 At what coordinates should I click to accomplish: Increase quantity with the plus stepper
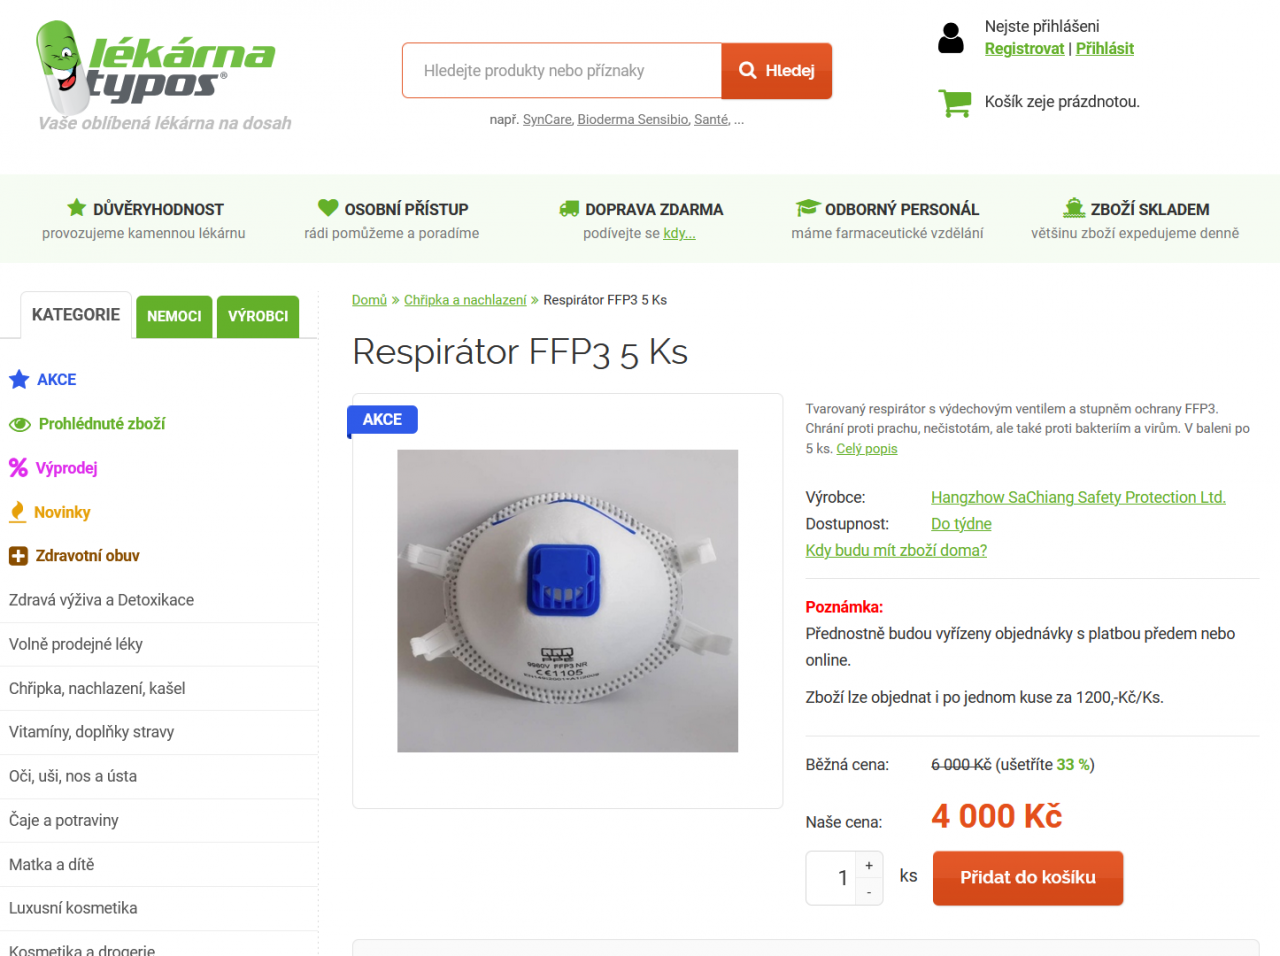[x=869, y=866]
